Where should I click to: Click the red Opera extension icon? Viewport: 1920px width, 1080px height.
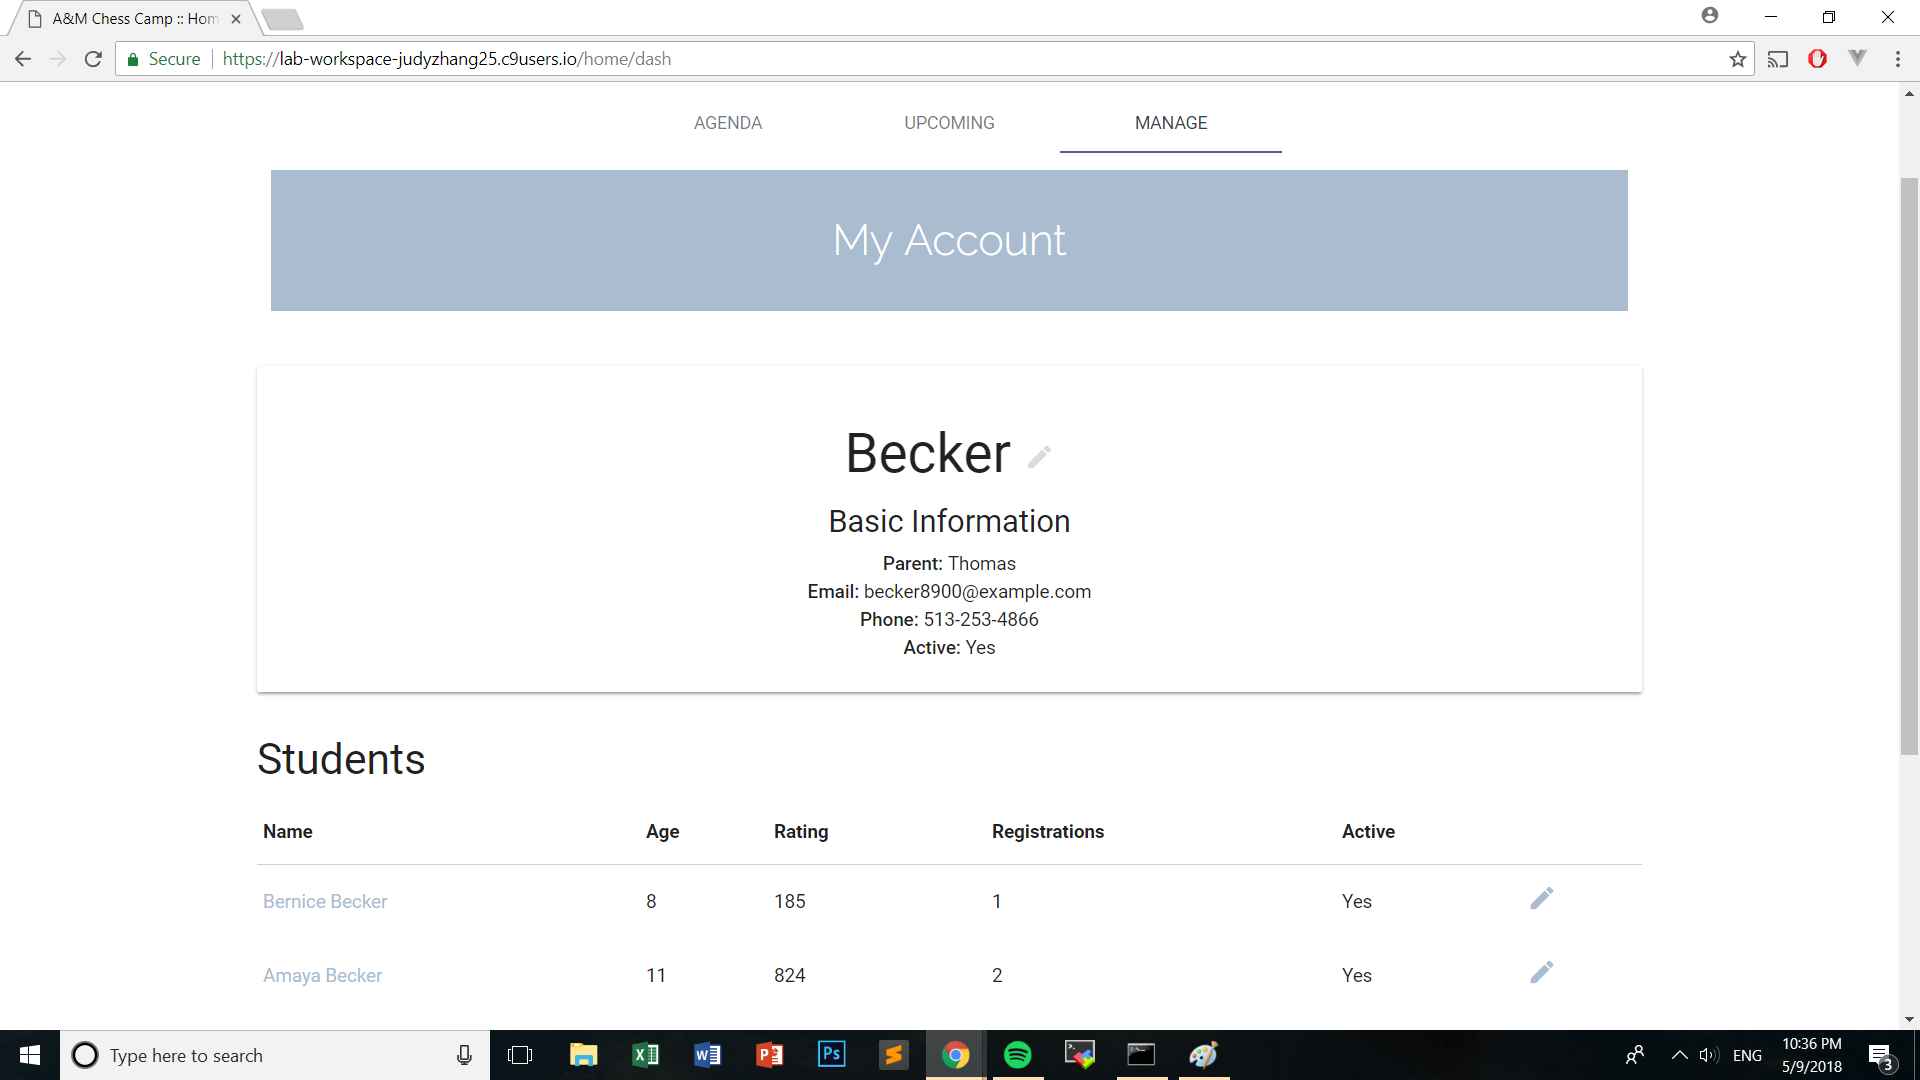(x=1817, y=59)
